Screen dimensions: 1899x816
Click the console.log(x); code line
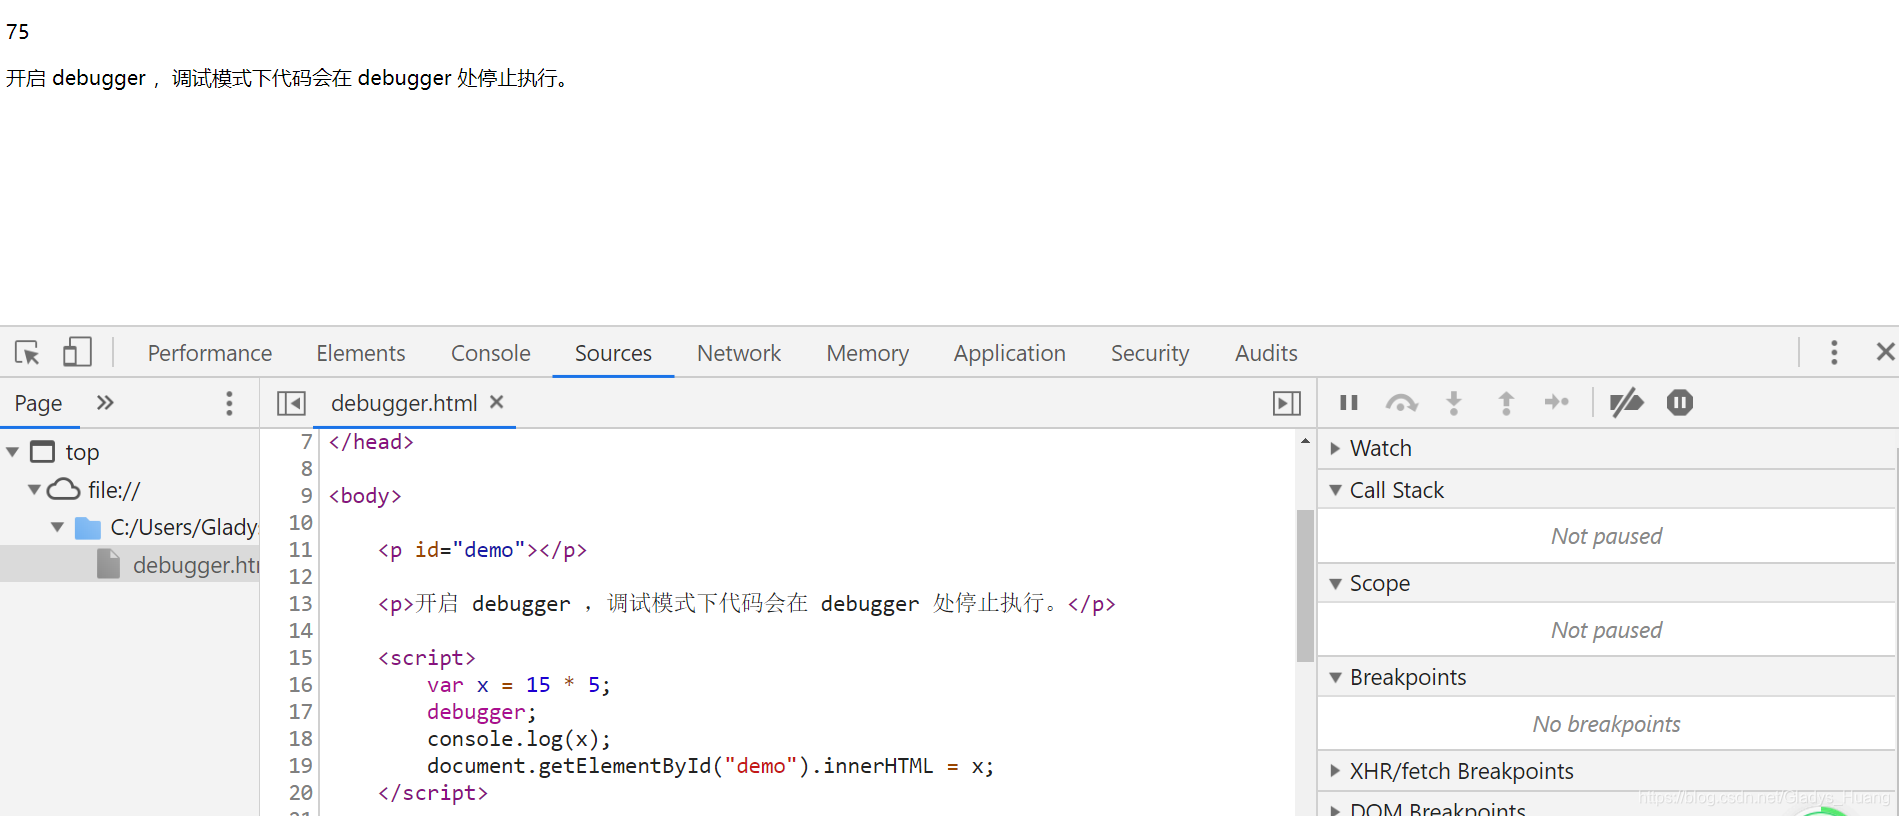pos(519,739)
